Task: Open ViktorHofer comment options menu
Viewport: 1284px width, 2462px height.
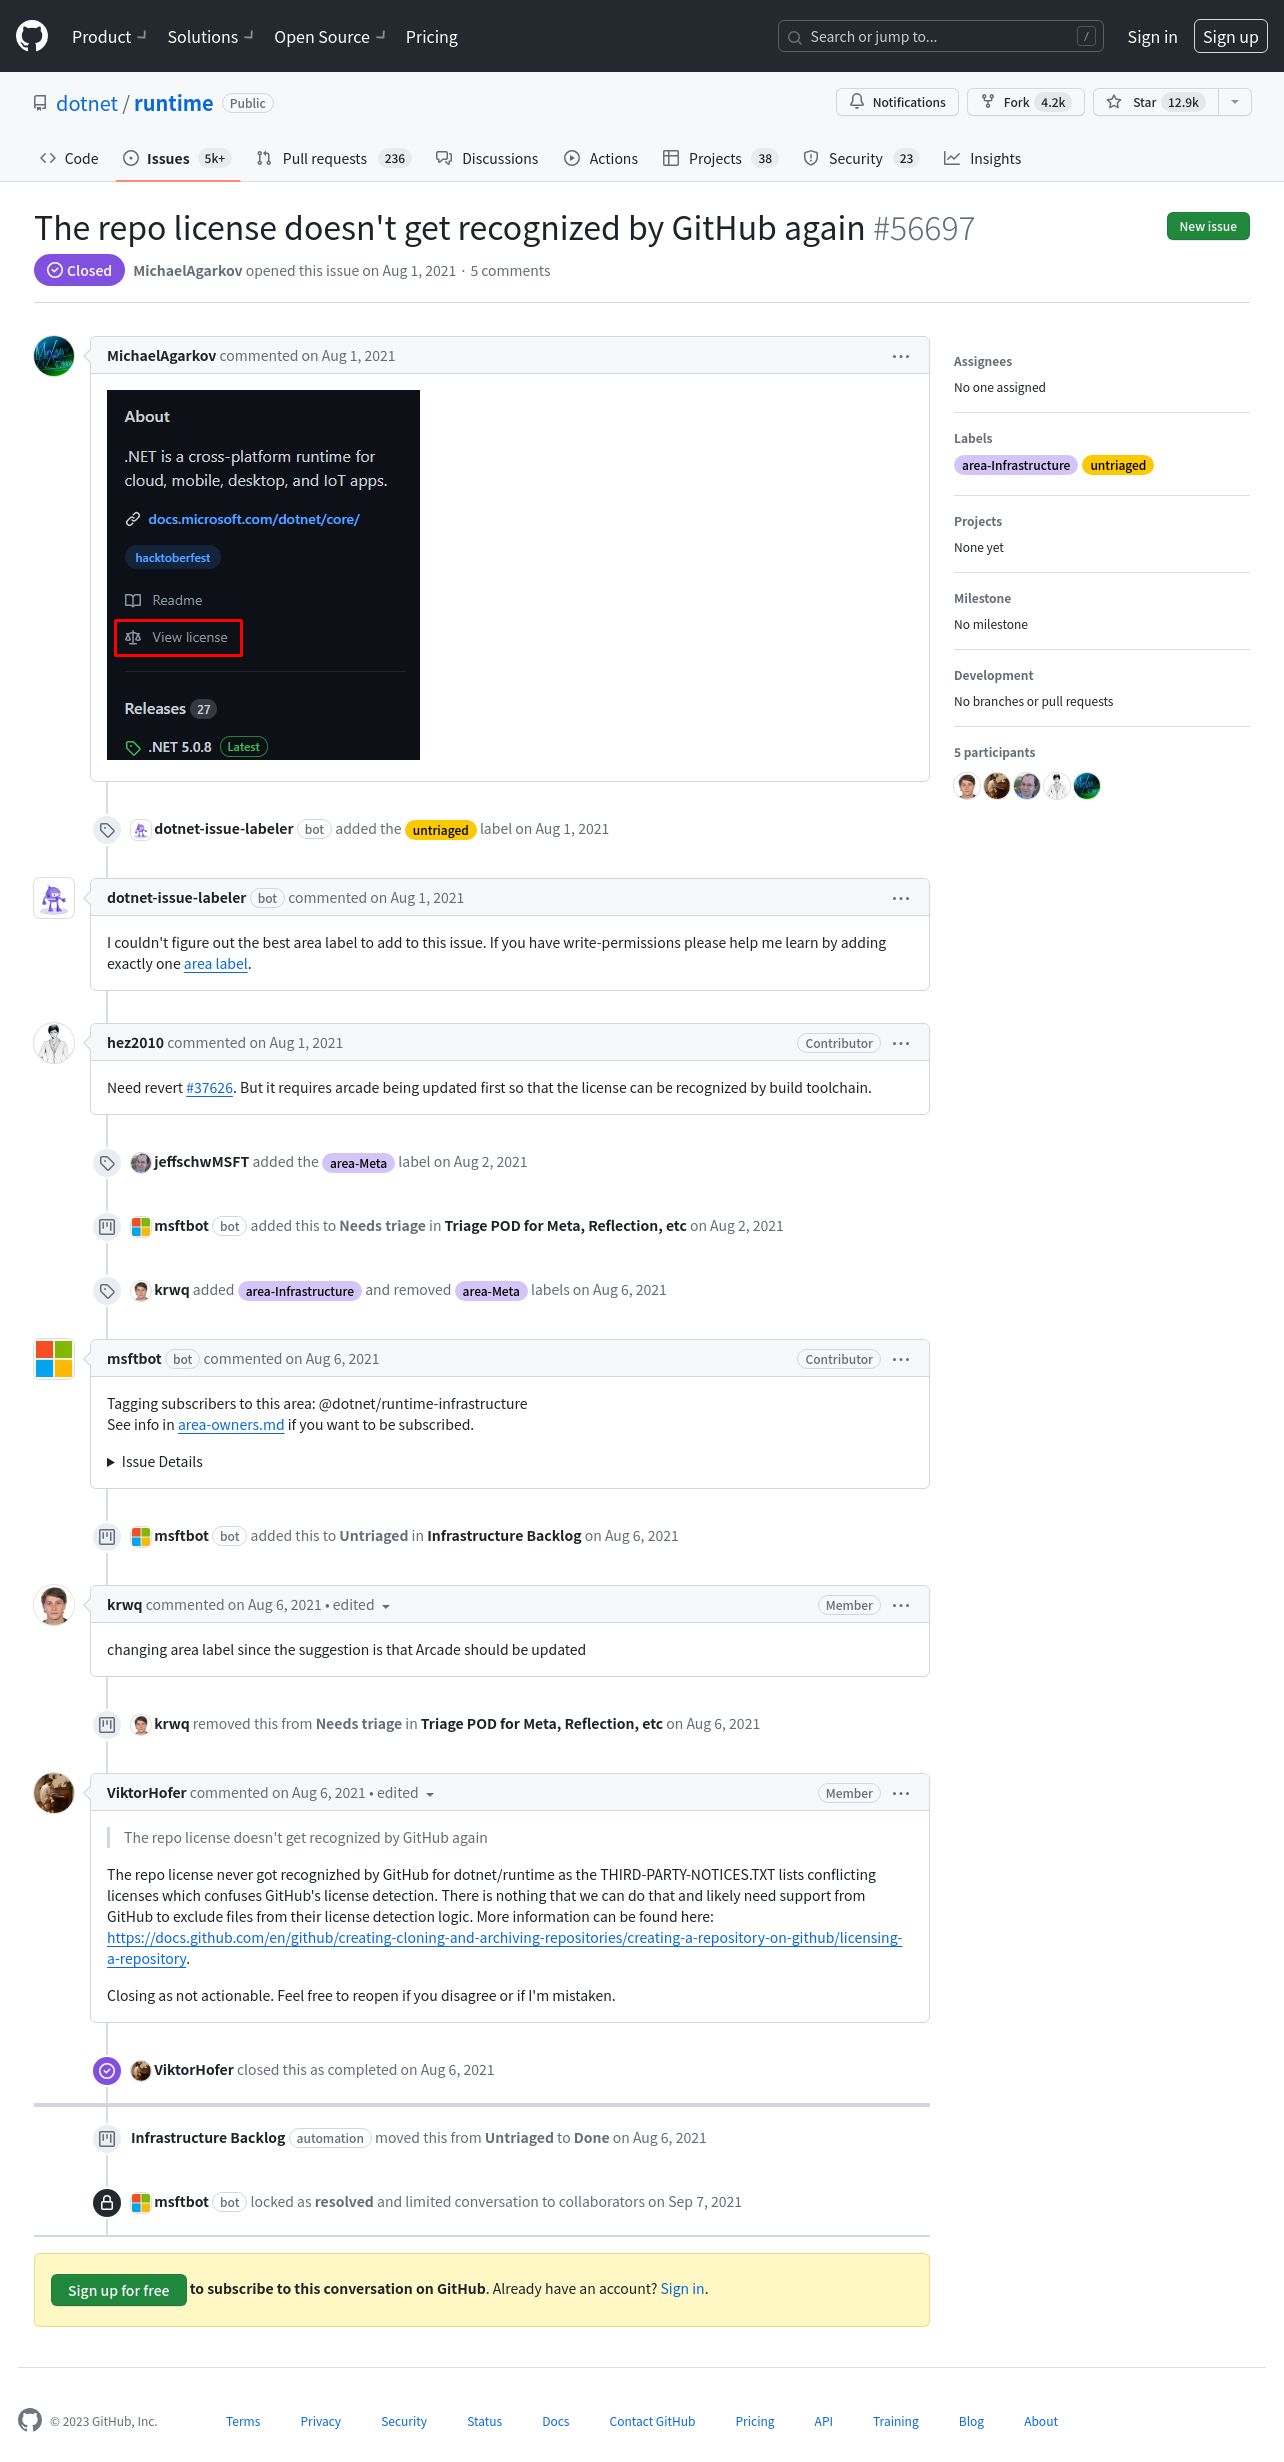Action: pos(901,1793)
